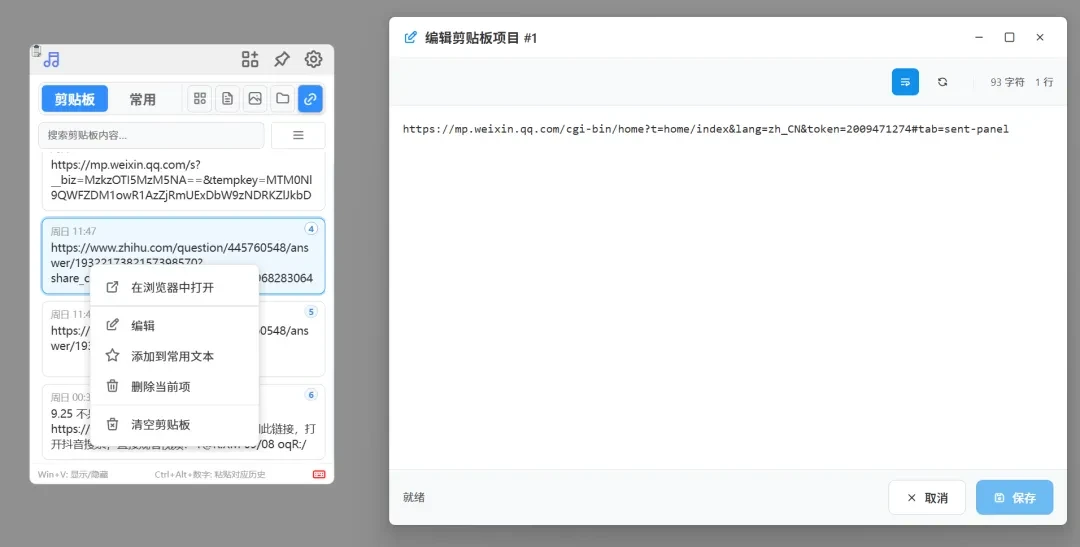Choose 删除当前项 from context menu
Screen dimensions: 1080x547
[x=175, y=386]
